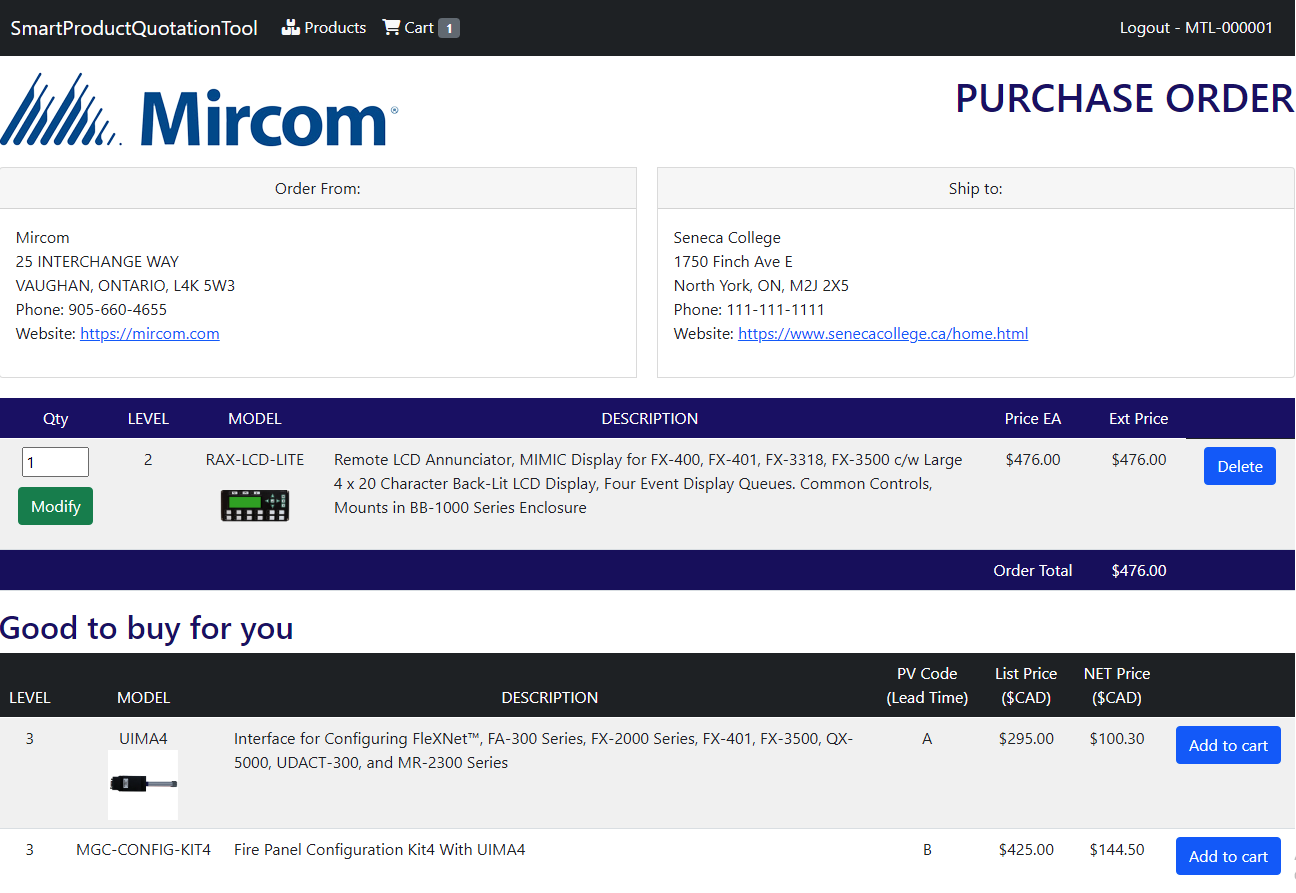Click the Qty column header
The image size is (1296, 893).
click(56, 419)
